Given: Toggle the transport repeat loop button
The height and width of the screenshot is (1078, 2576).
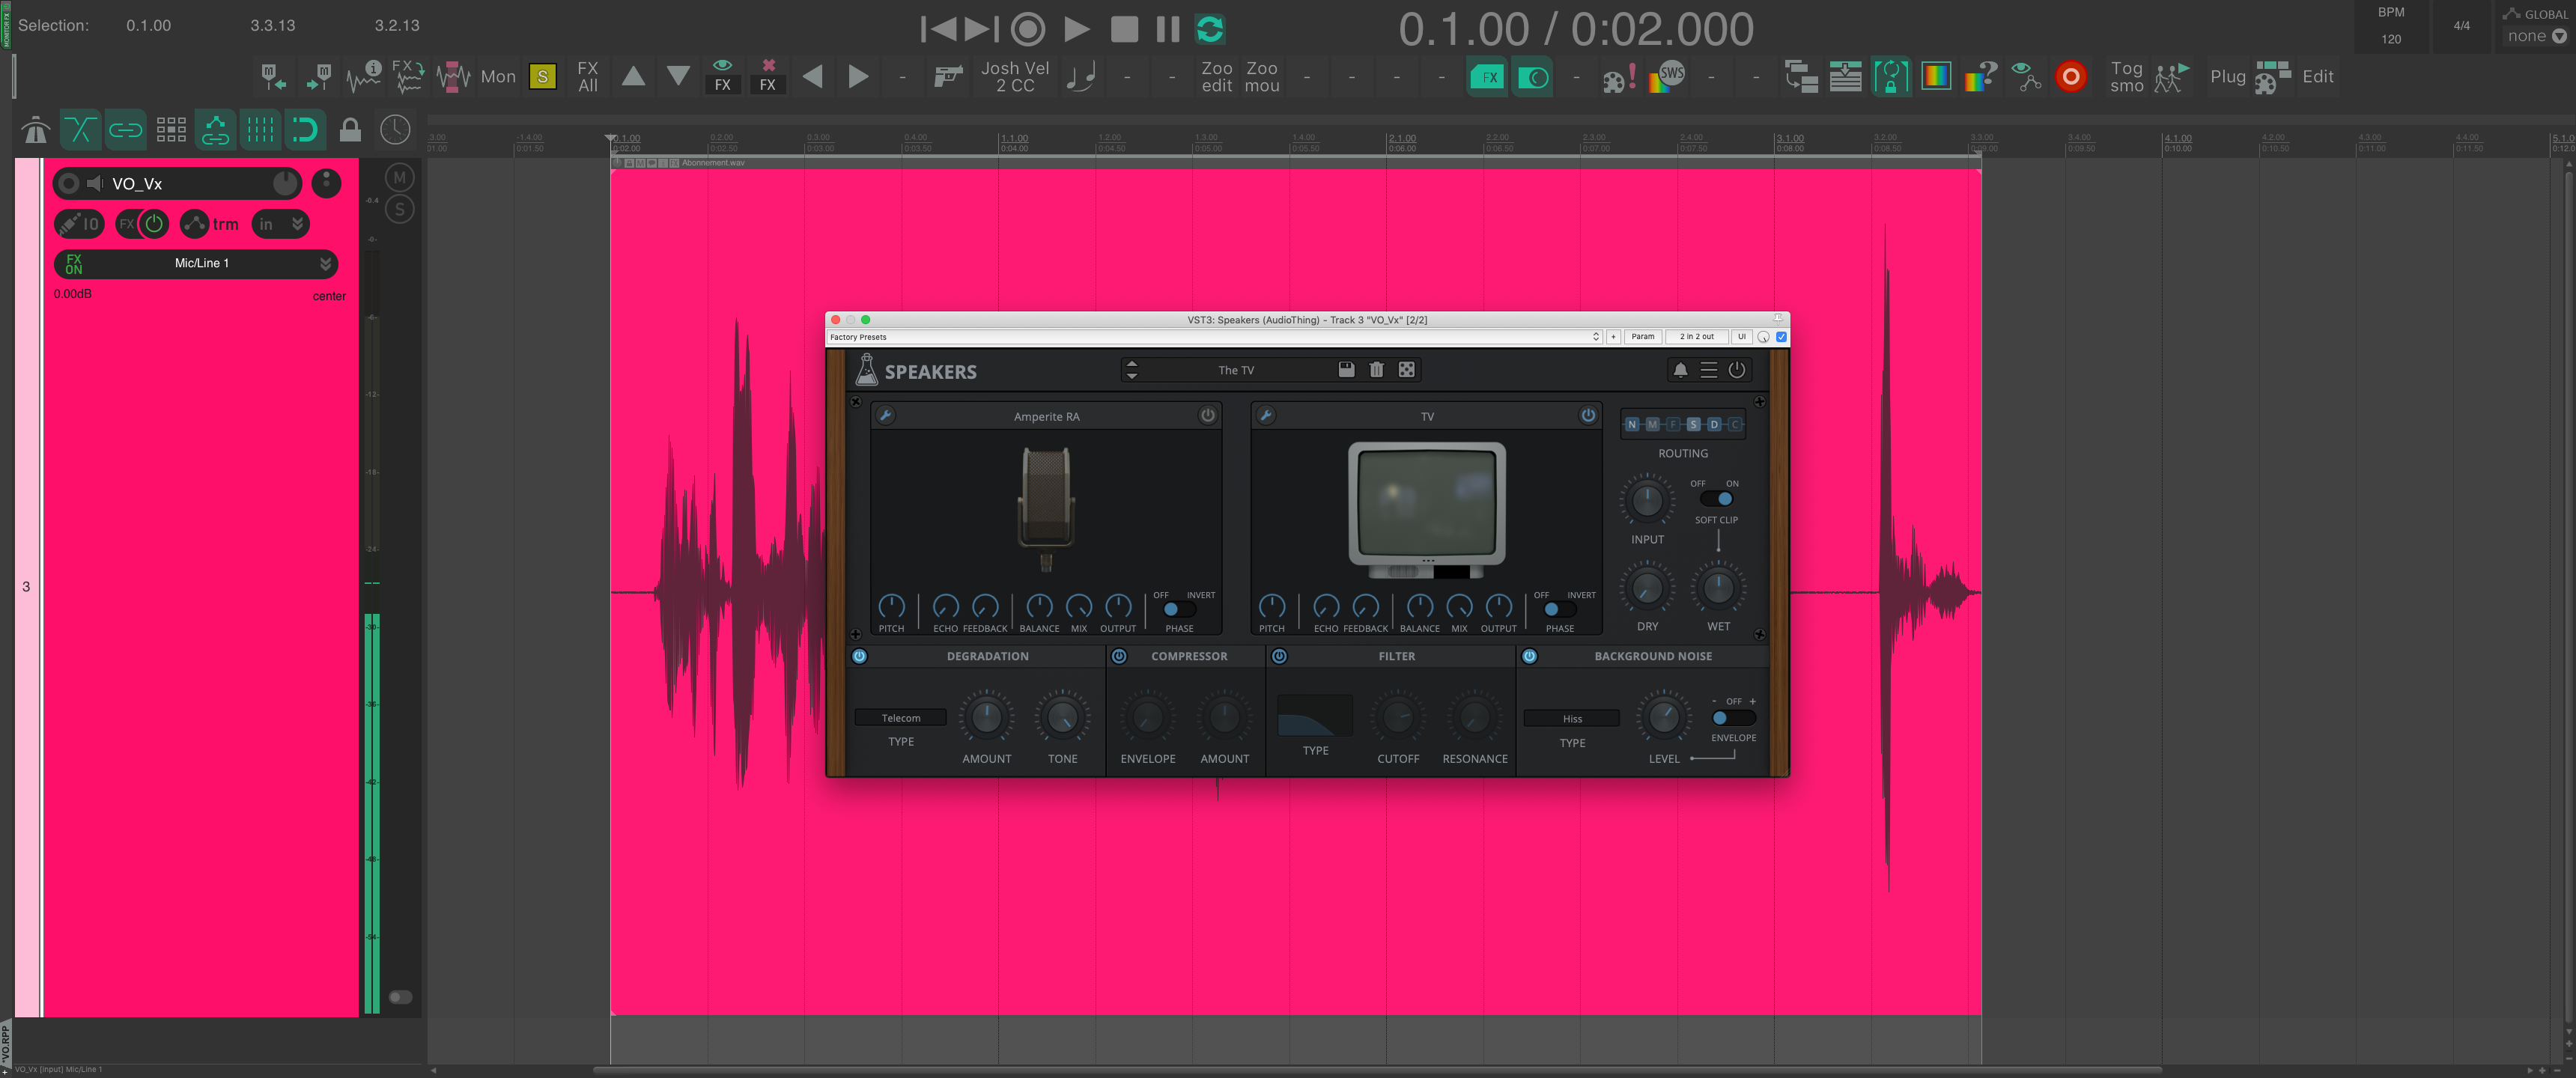Looking at the screenshot, I should (1210, 29).
